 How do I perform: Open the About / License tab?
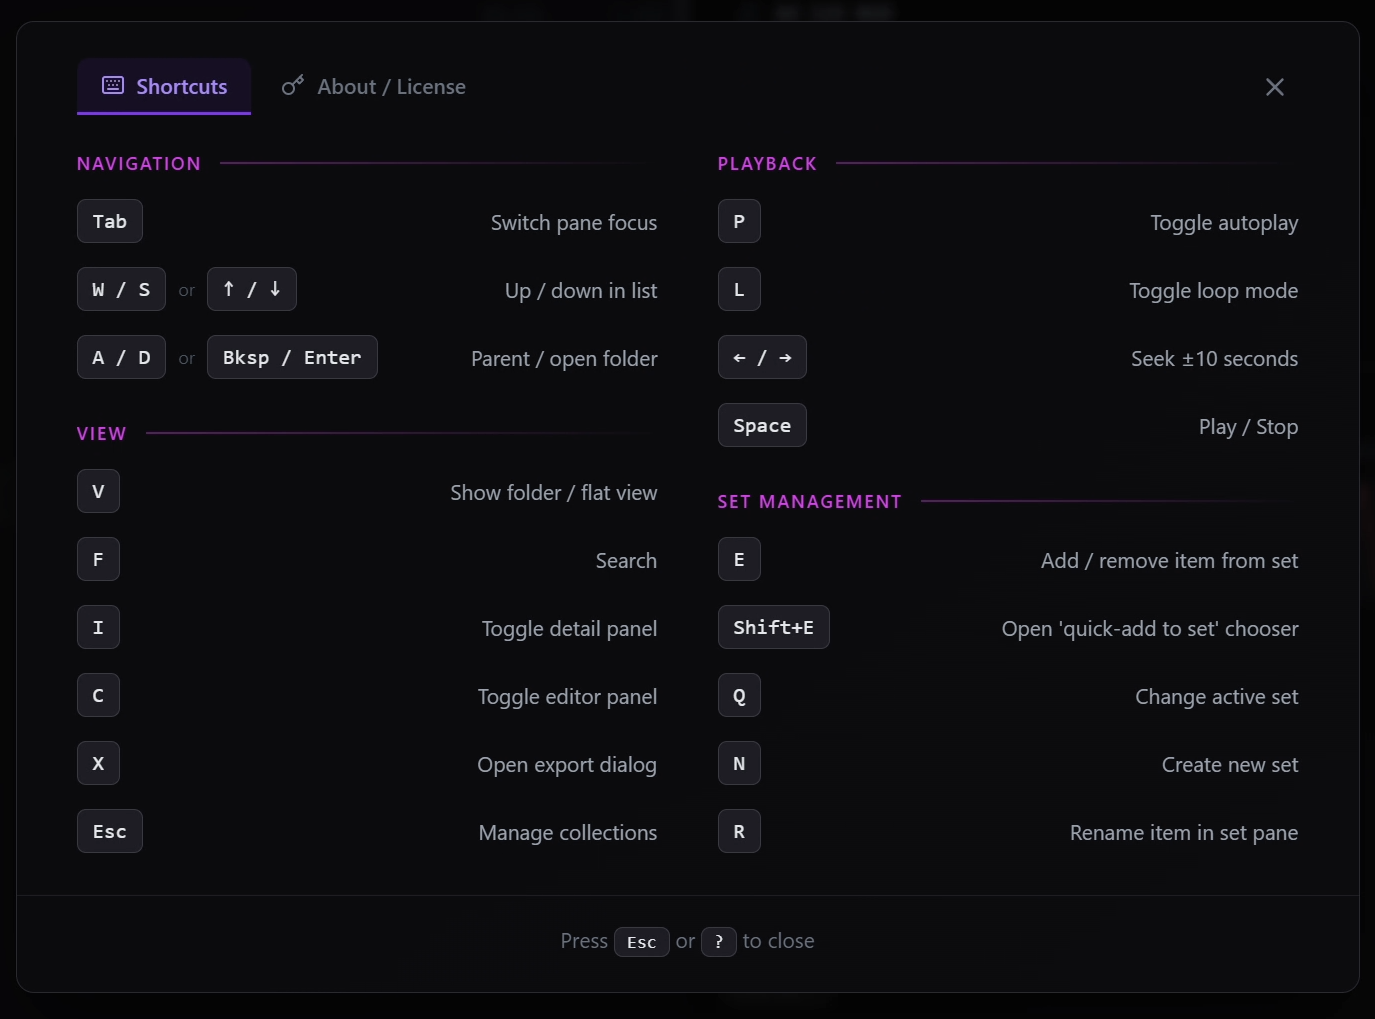click(374, 87)
